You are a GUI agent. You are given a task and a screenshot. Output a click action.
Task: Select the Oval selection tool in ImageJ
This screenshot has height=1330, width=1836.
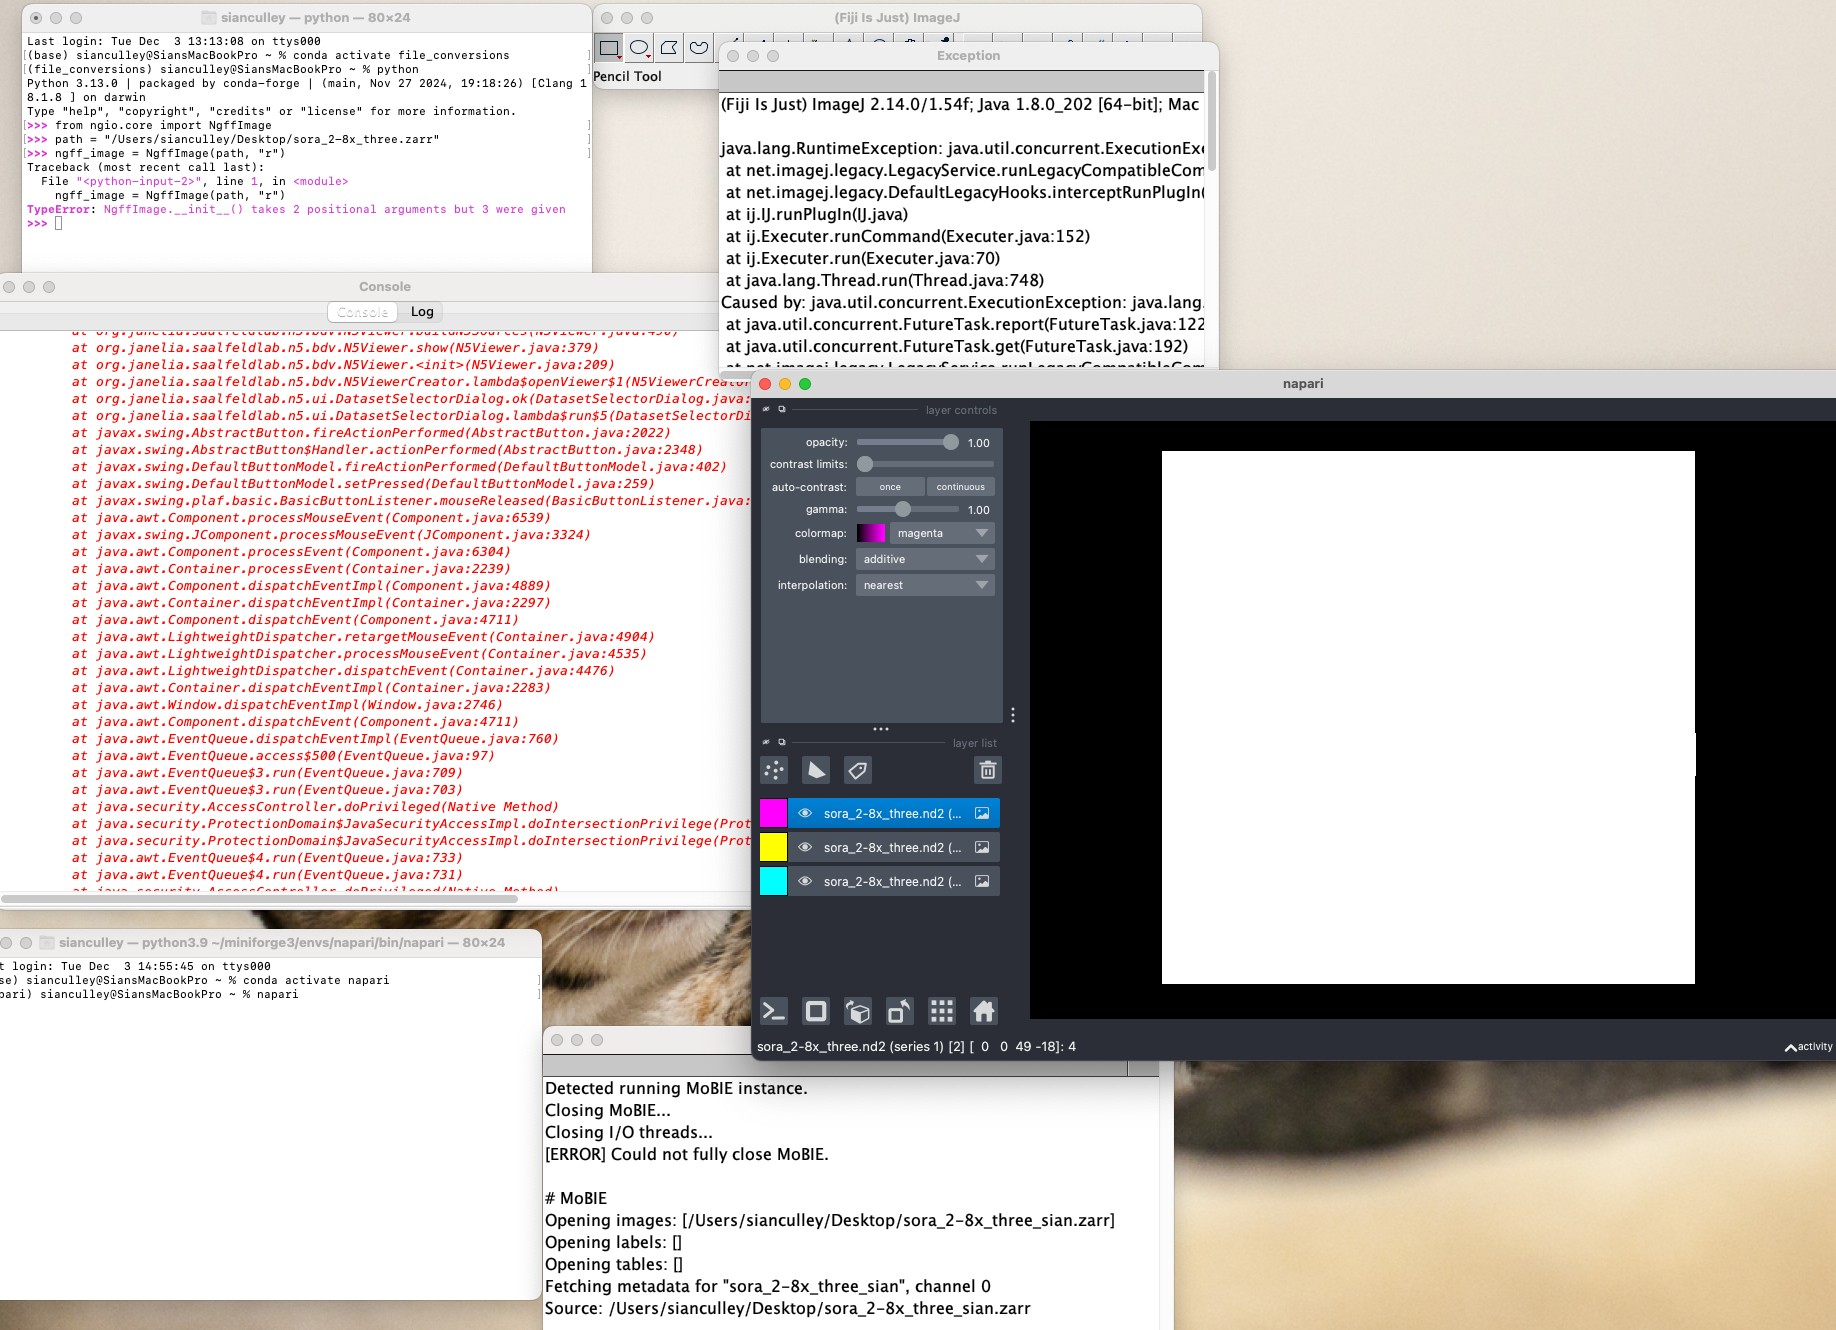tap(639, 48)
